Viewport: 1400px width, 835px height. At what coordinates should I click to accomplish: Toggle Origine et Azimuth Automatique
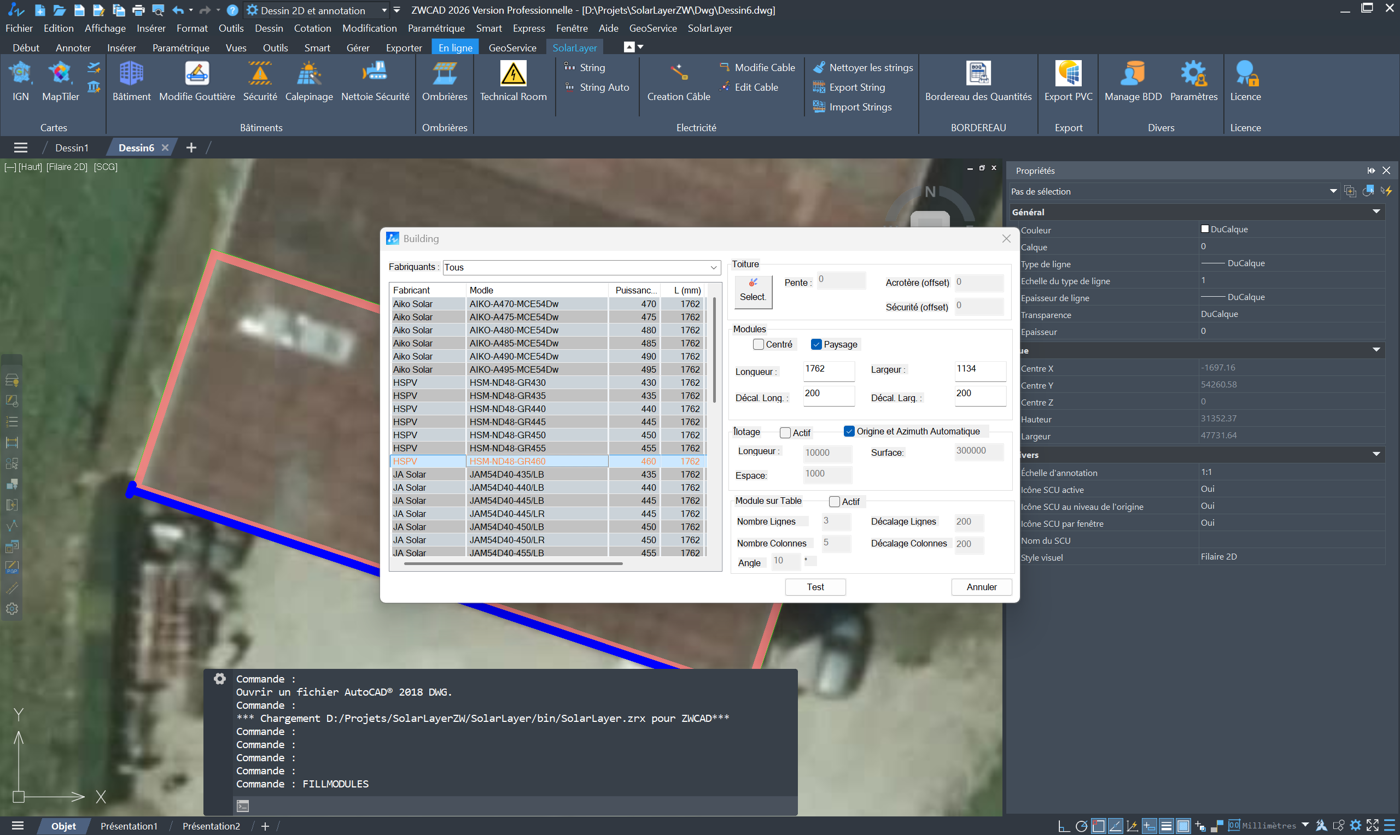point(849,431)
